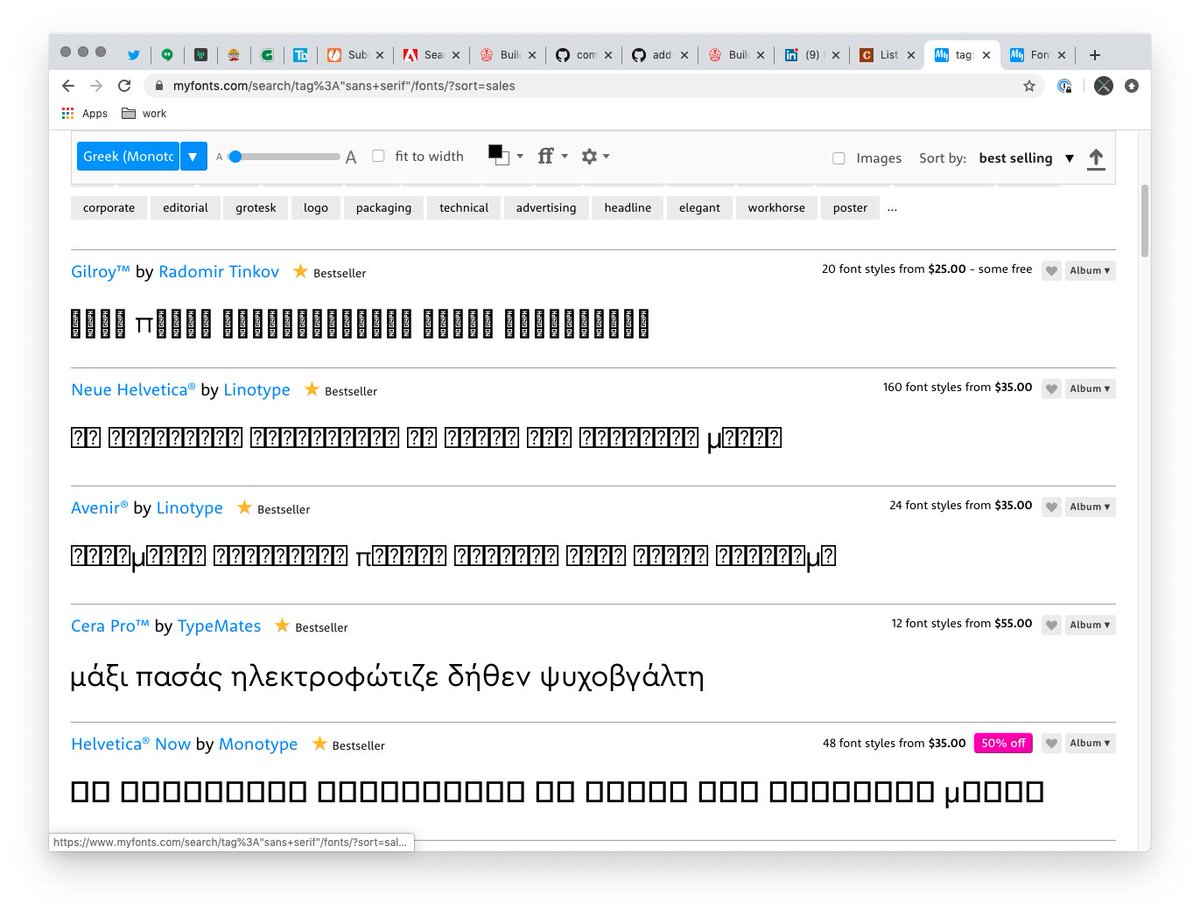Filter by grotesk tag
This screenshot has height=916, width=1200.
tap(256, 208)
